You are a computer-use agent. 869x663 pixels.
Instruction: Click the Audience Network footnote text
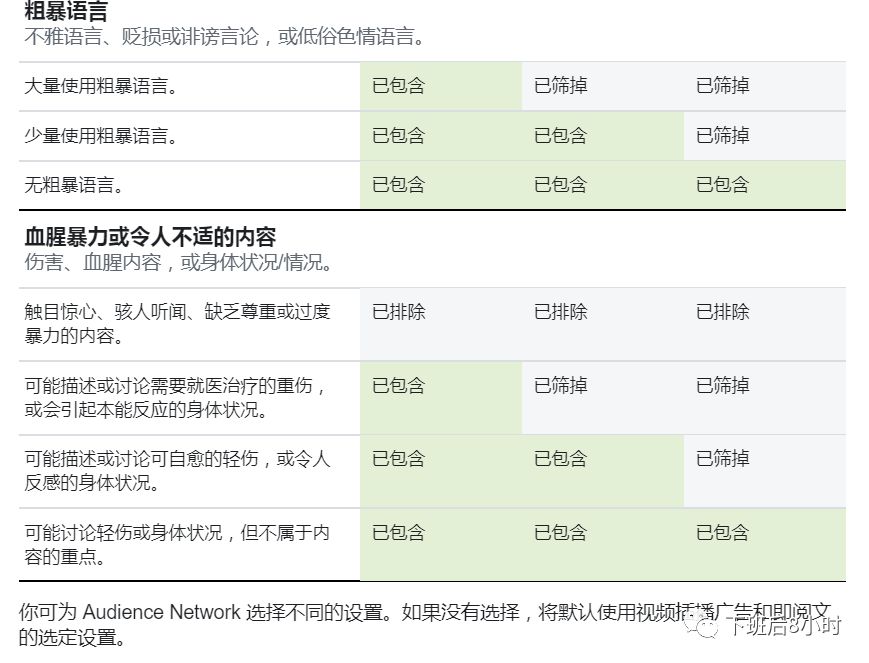point(425,625)
